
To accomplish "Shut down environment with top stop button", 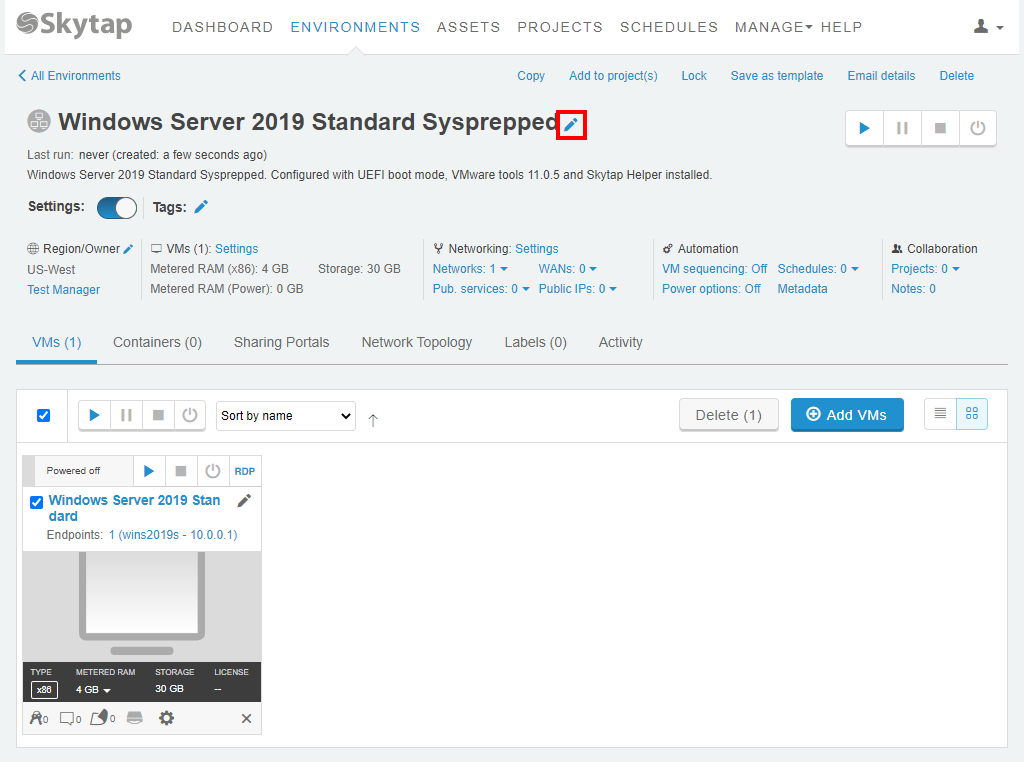I will point(940,128).
